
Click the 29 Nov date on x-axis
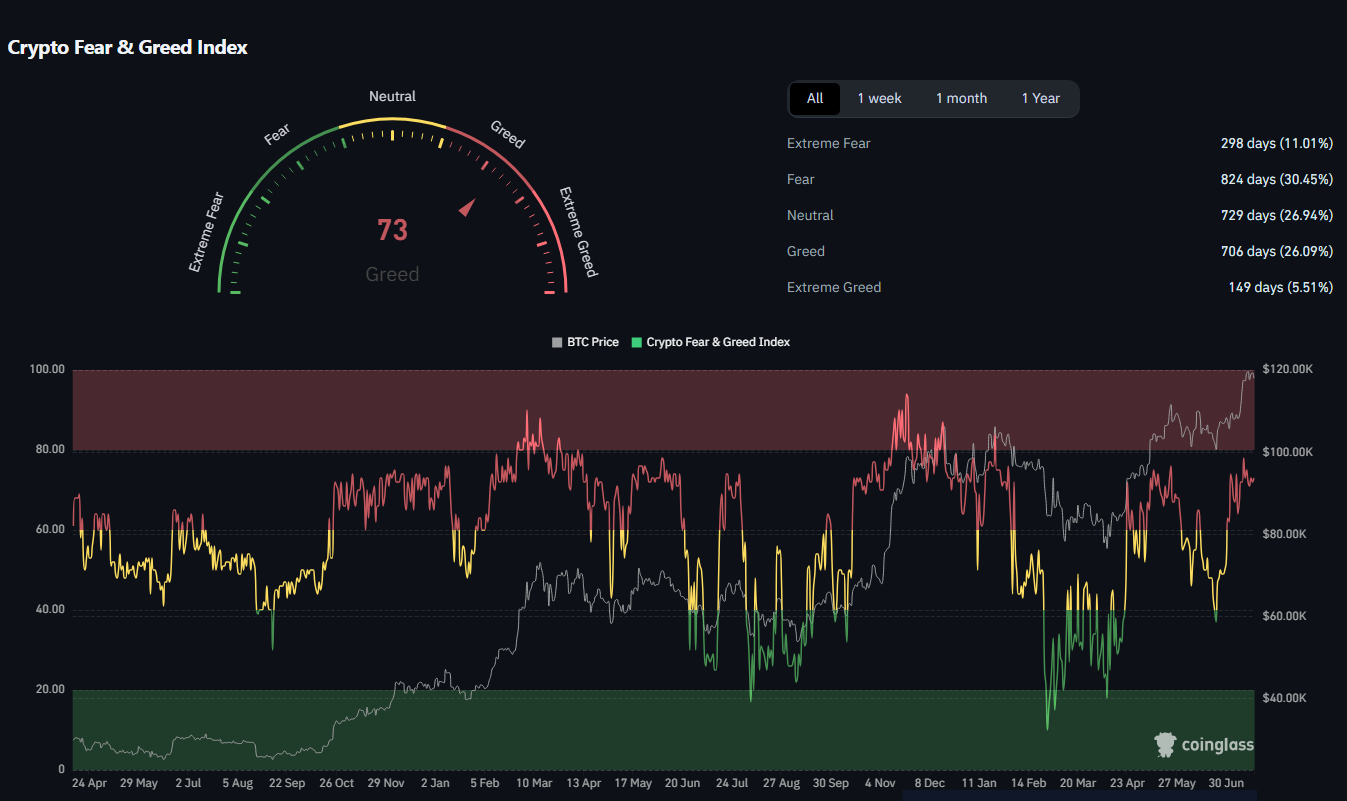tap(386, 783)
